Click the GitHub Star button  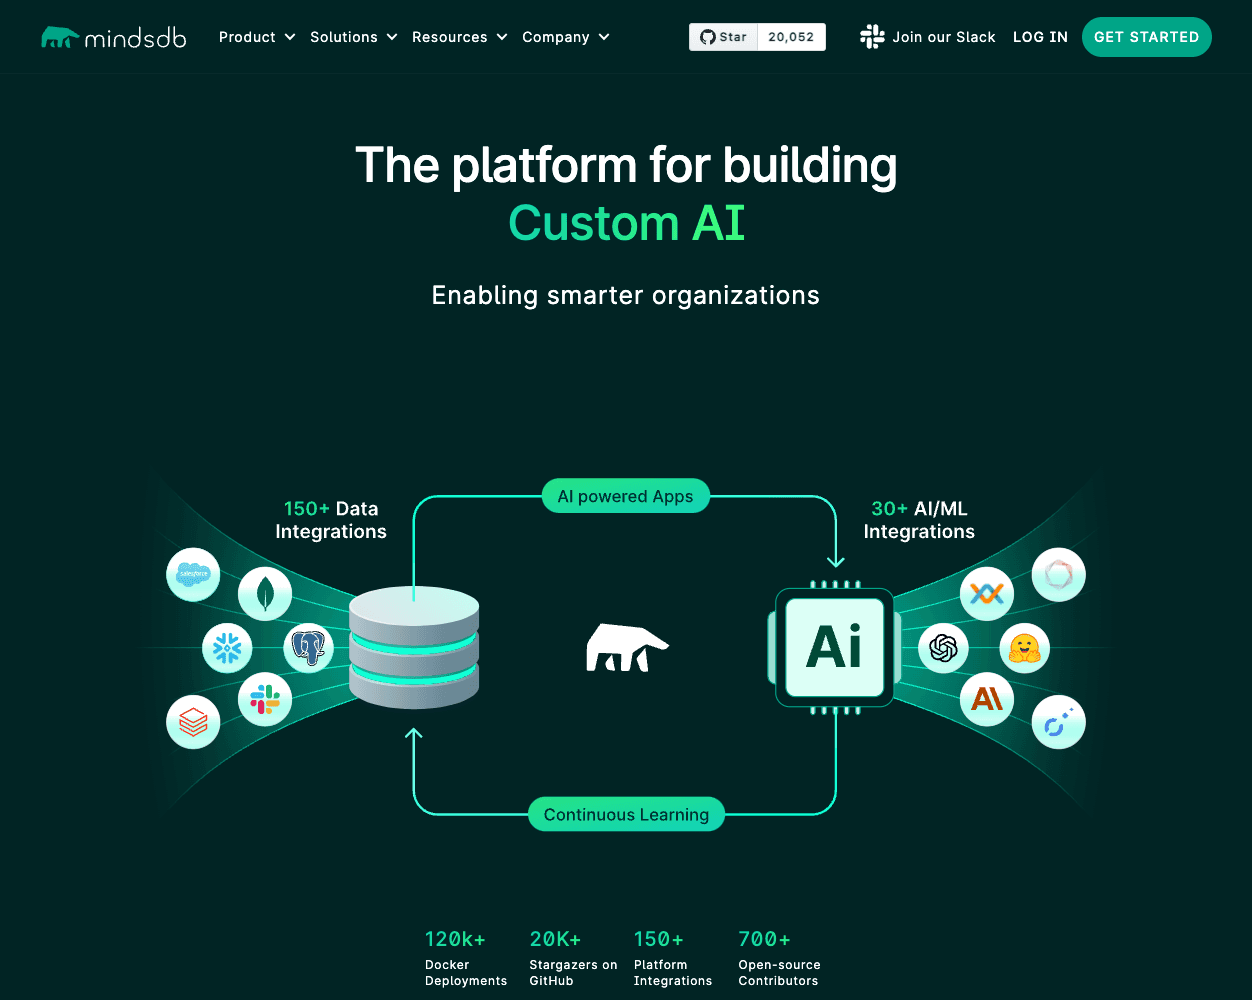coord(723,37)
